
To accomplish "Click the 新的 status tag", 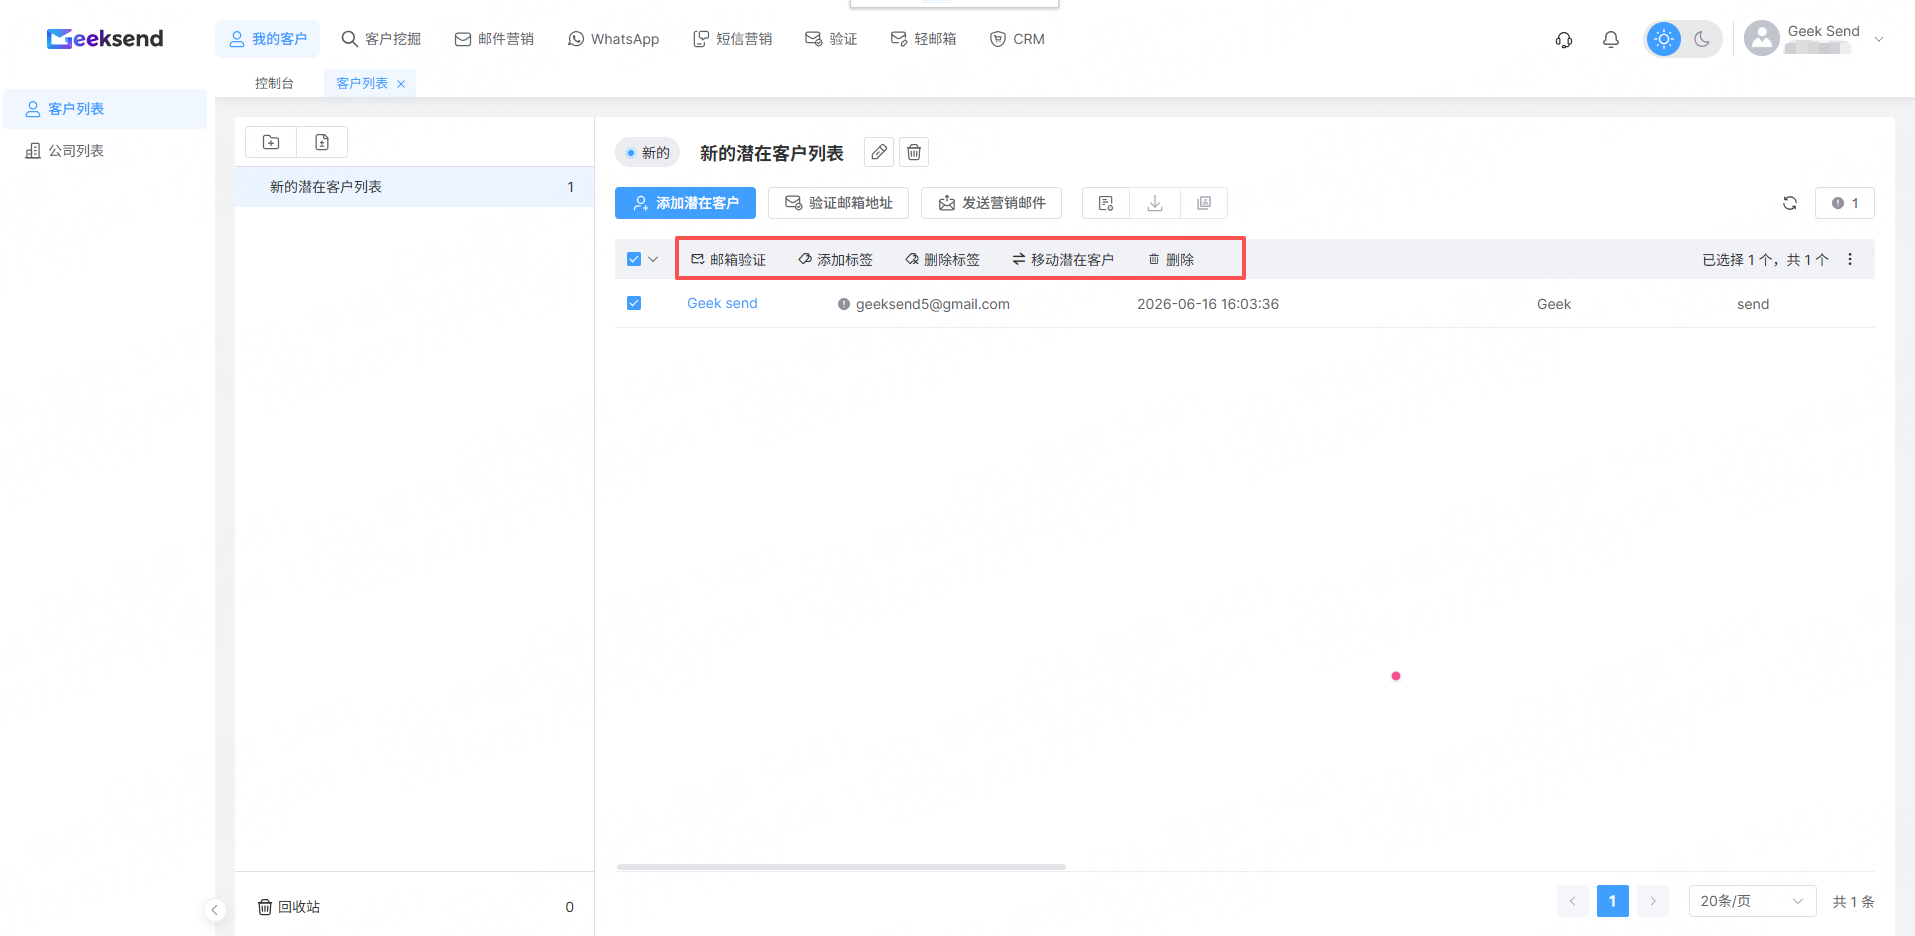I will tap(647, 152).
